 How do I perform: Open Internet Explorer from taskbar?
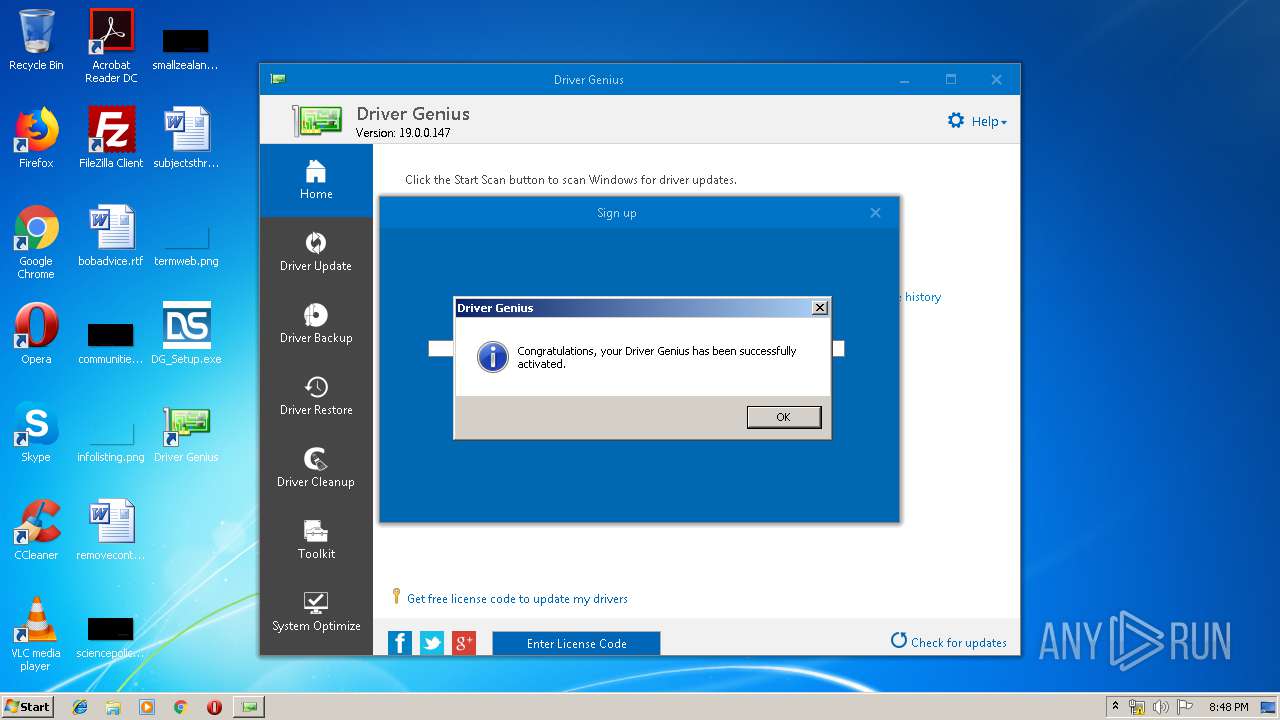[80, 707]
